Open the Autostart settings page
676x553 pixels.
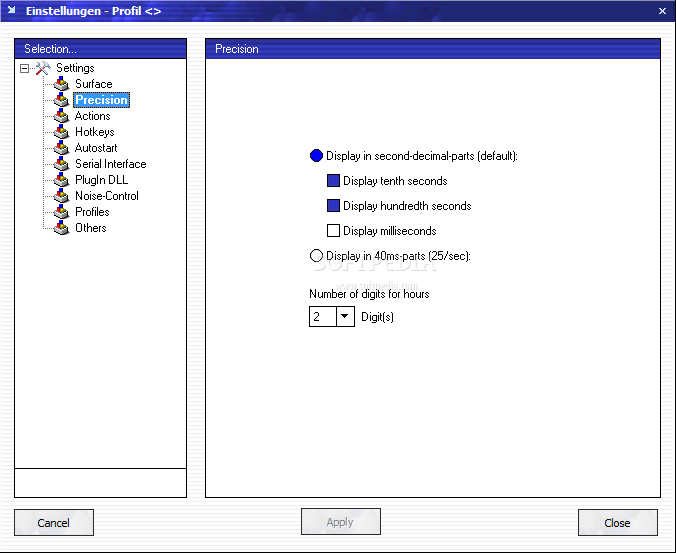coord(96,147)
